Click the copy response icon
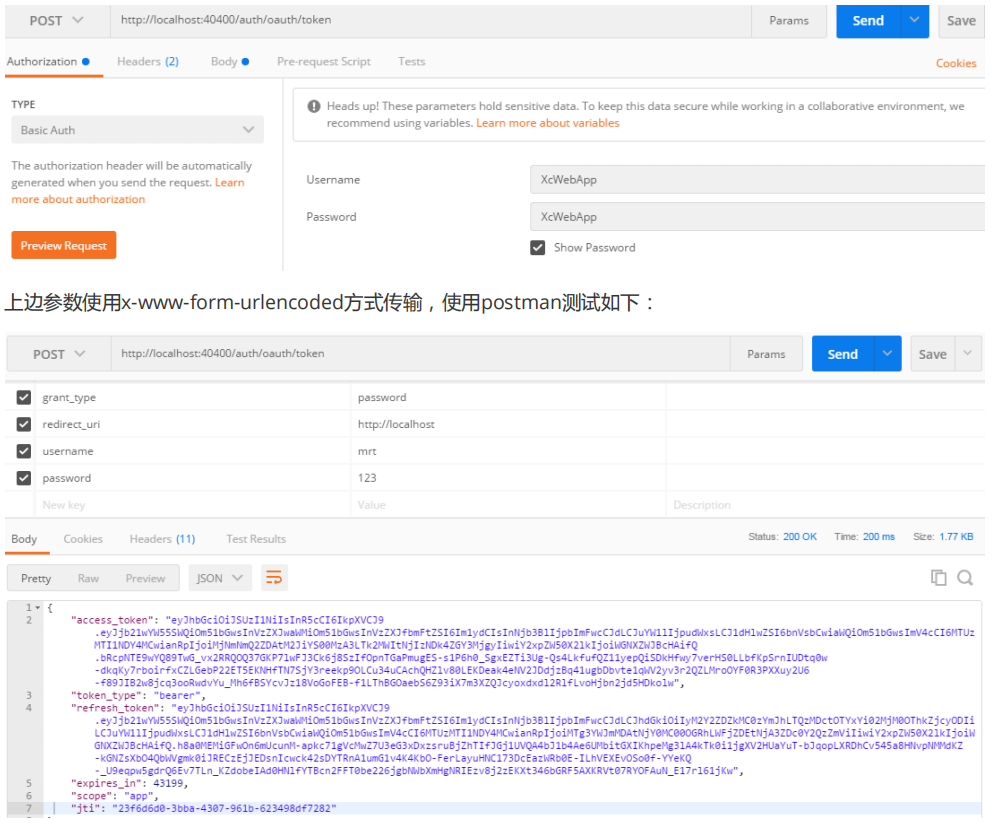 click(x=938, y=577)
